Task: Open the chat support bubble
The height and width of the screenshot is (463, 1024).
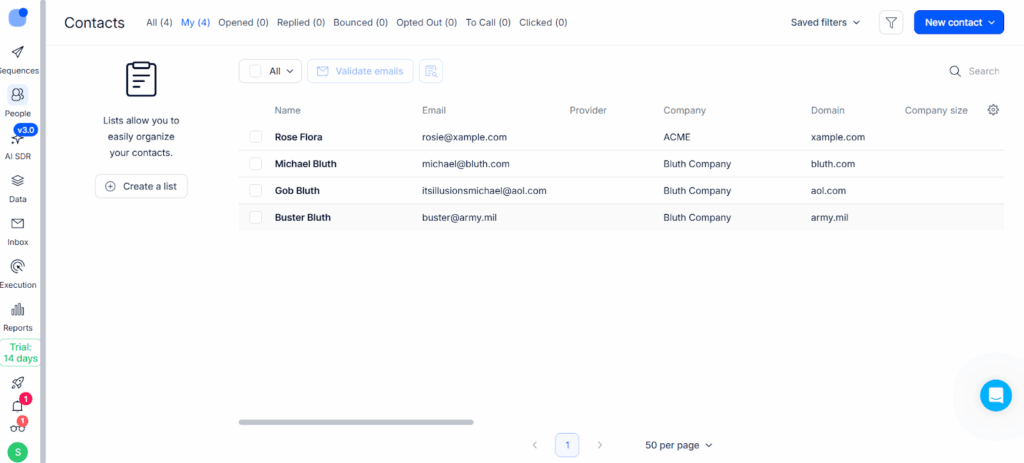Action: click(996, 395)
